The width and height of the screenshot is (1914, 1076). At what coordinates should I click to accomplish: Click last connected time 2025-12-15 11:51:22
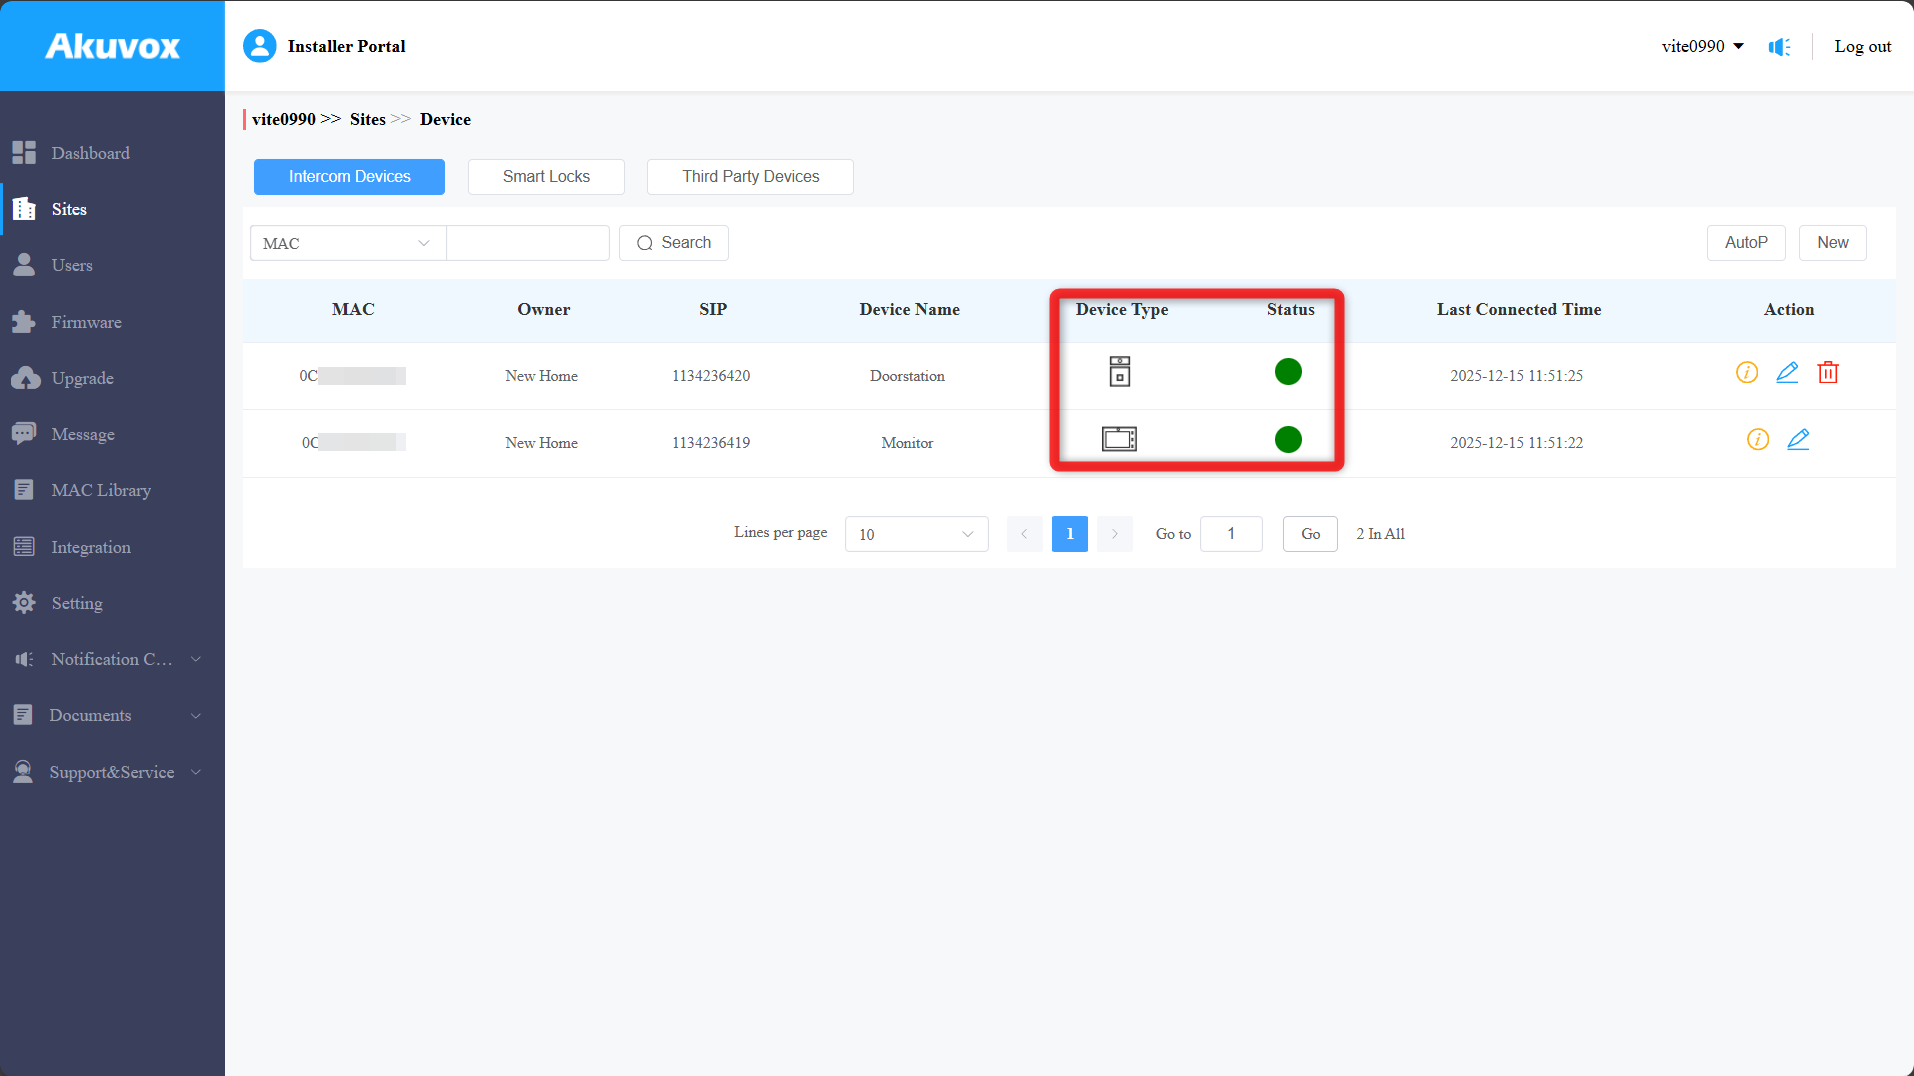1517,443
